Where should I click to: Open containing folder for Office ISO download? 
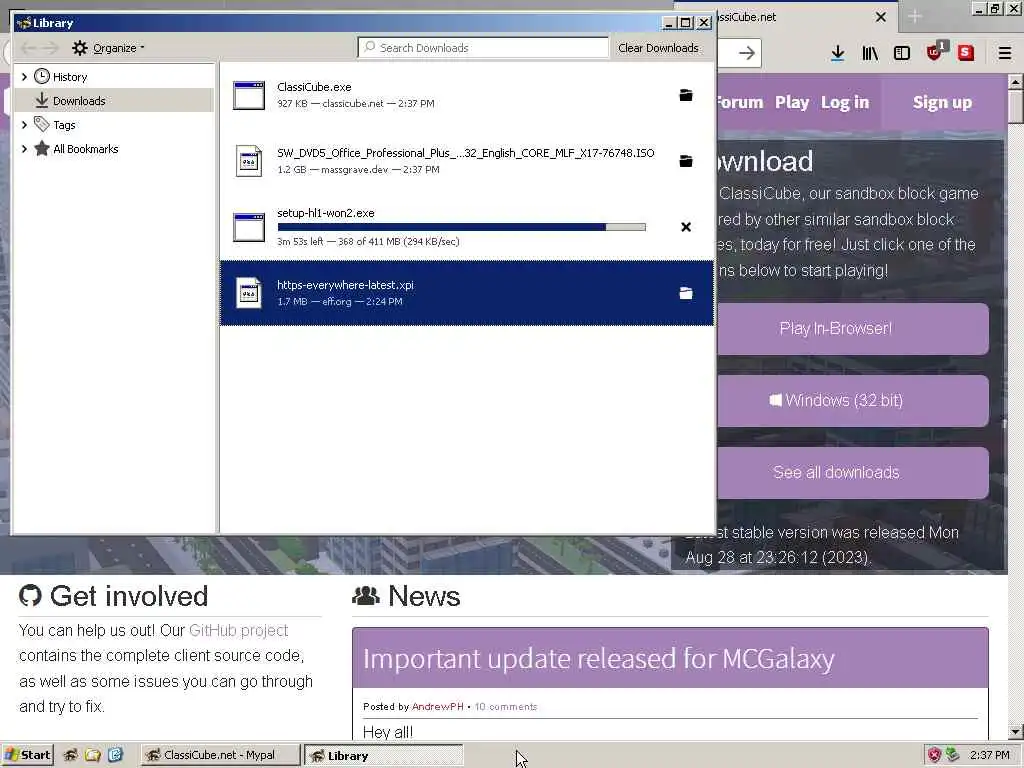tap(686, 161)
